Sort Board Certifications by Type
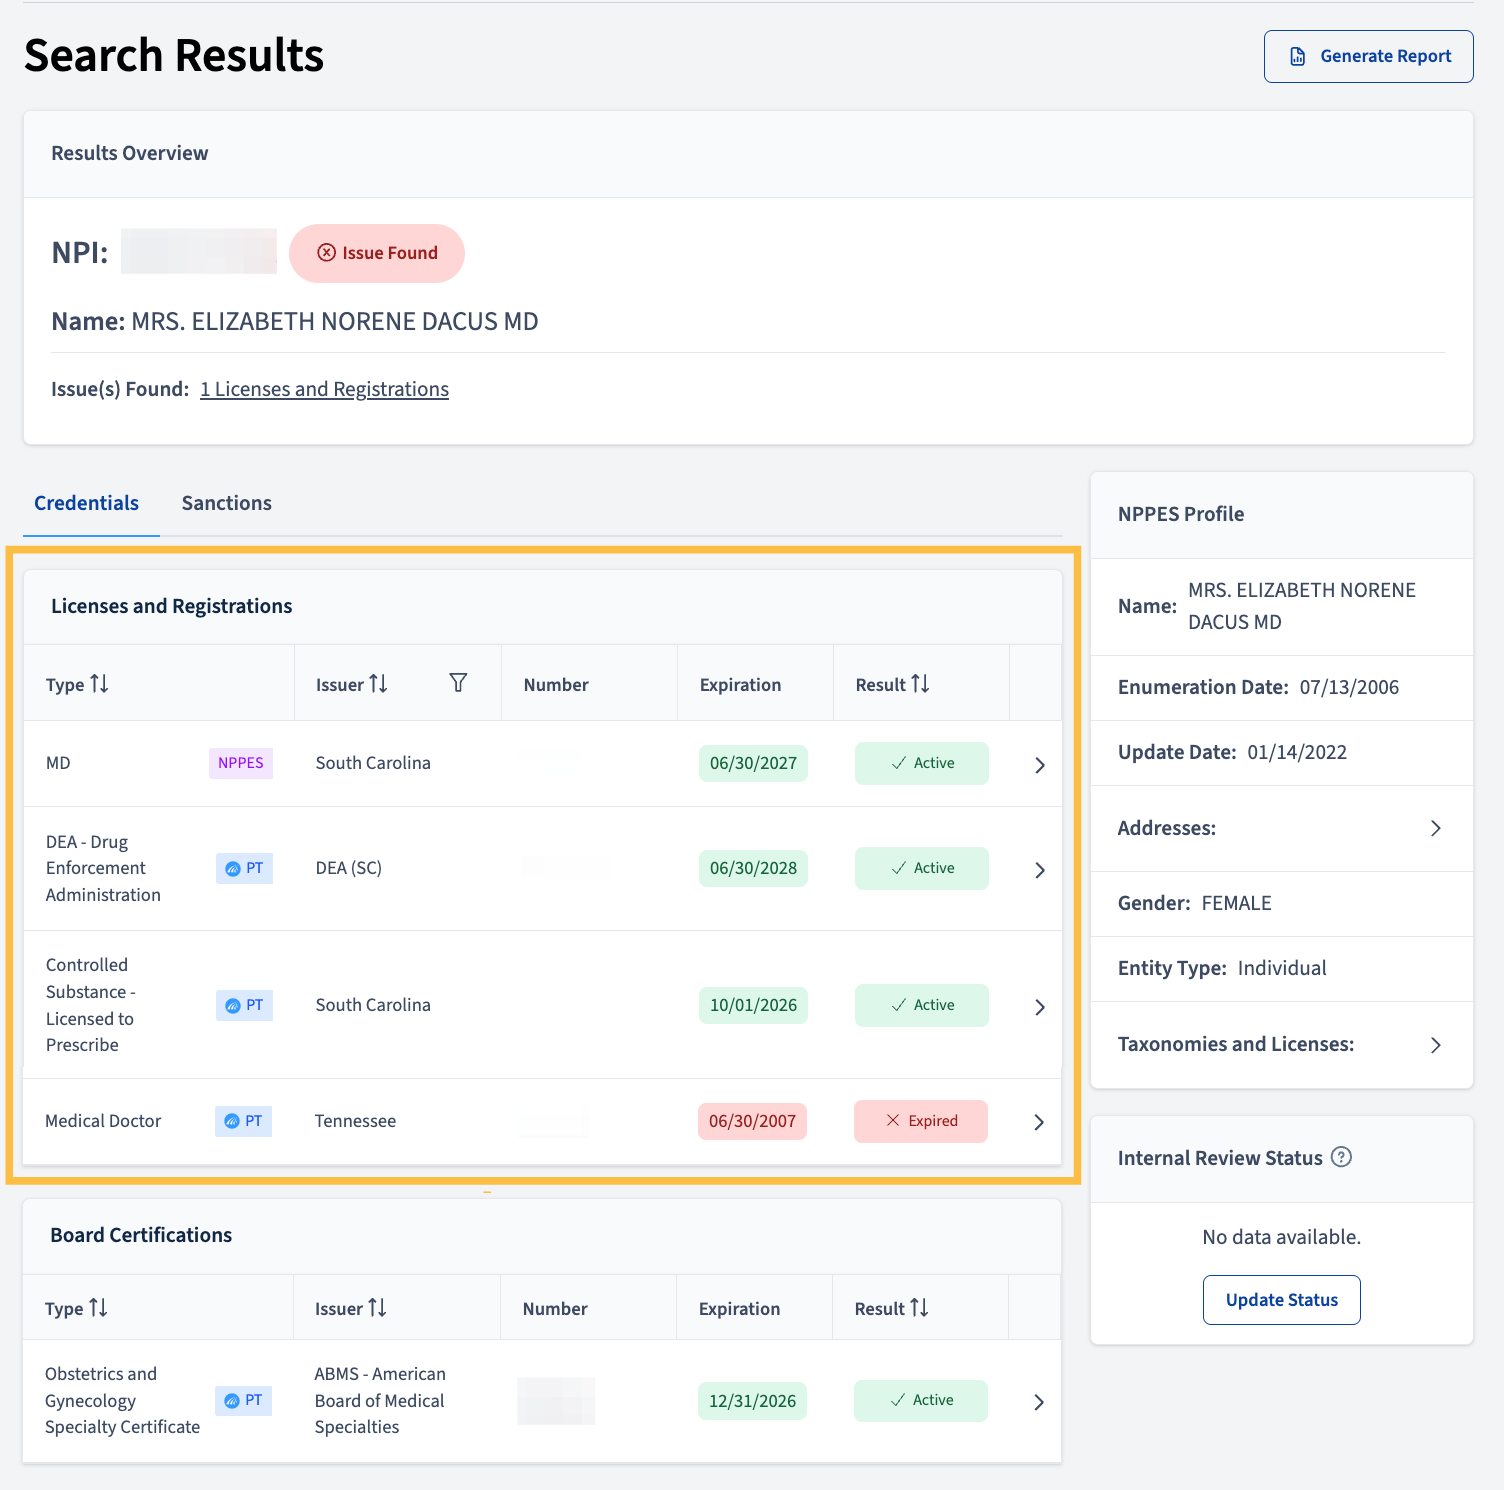 click(98, 1308)
